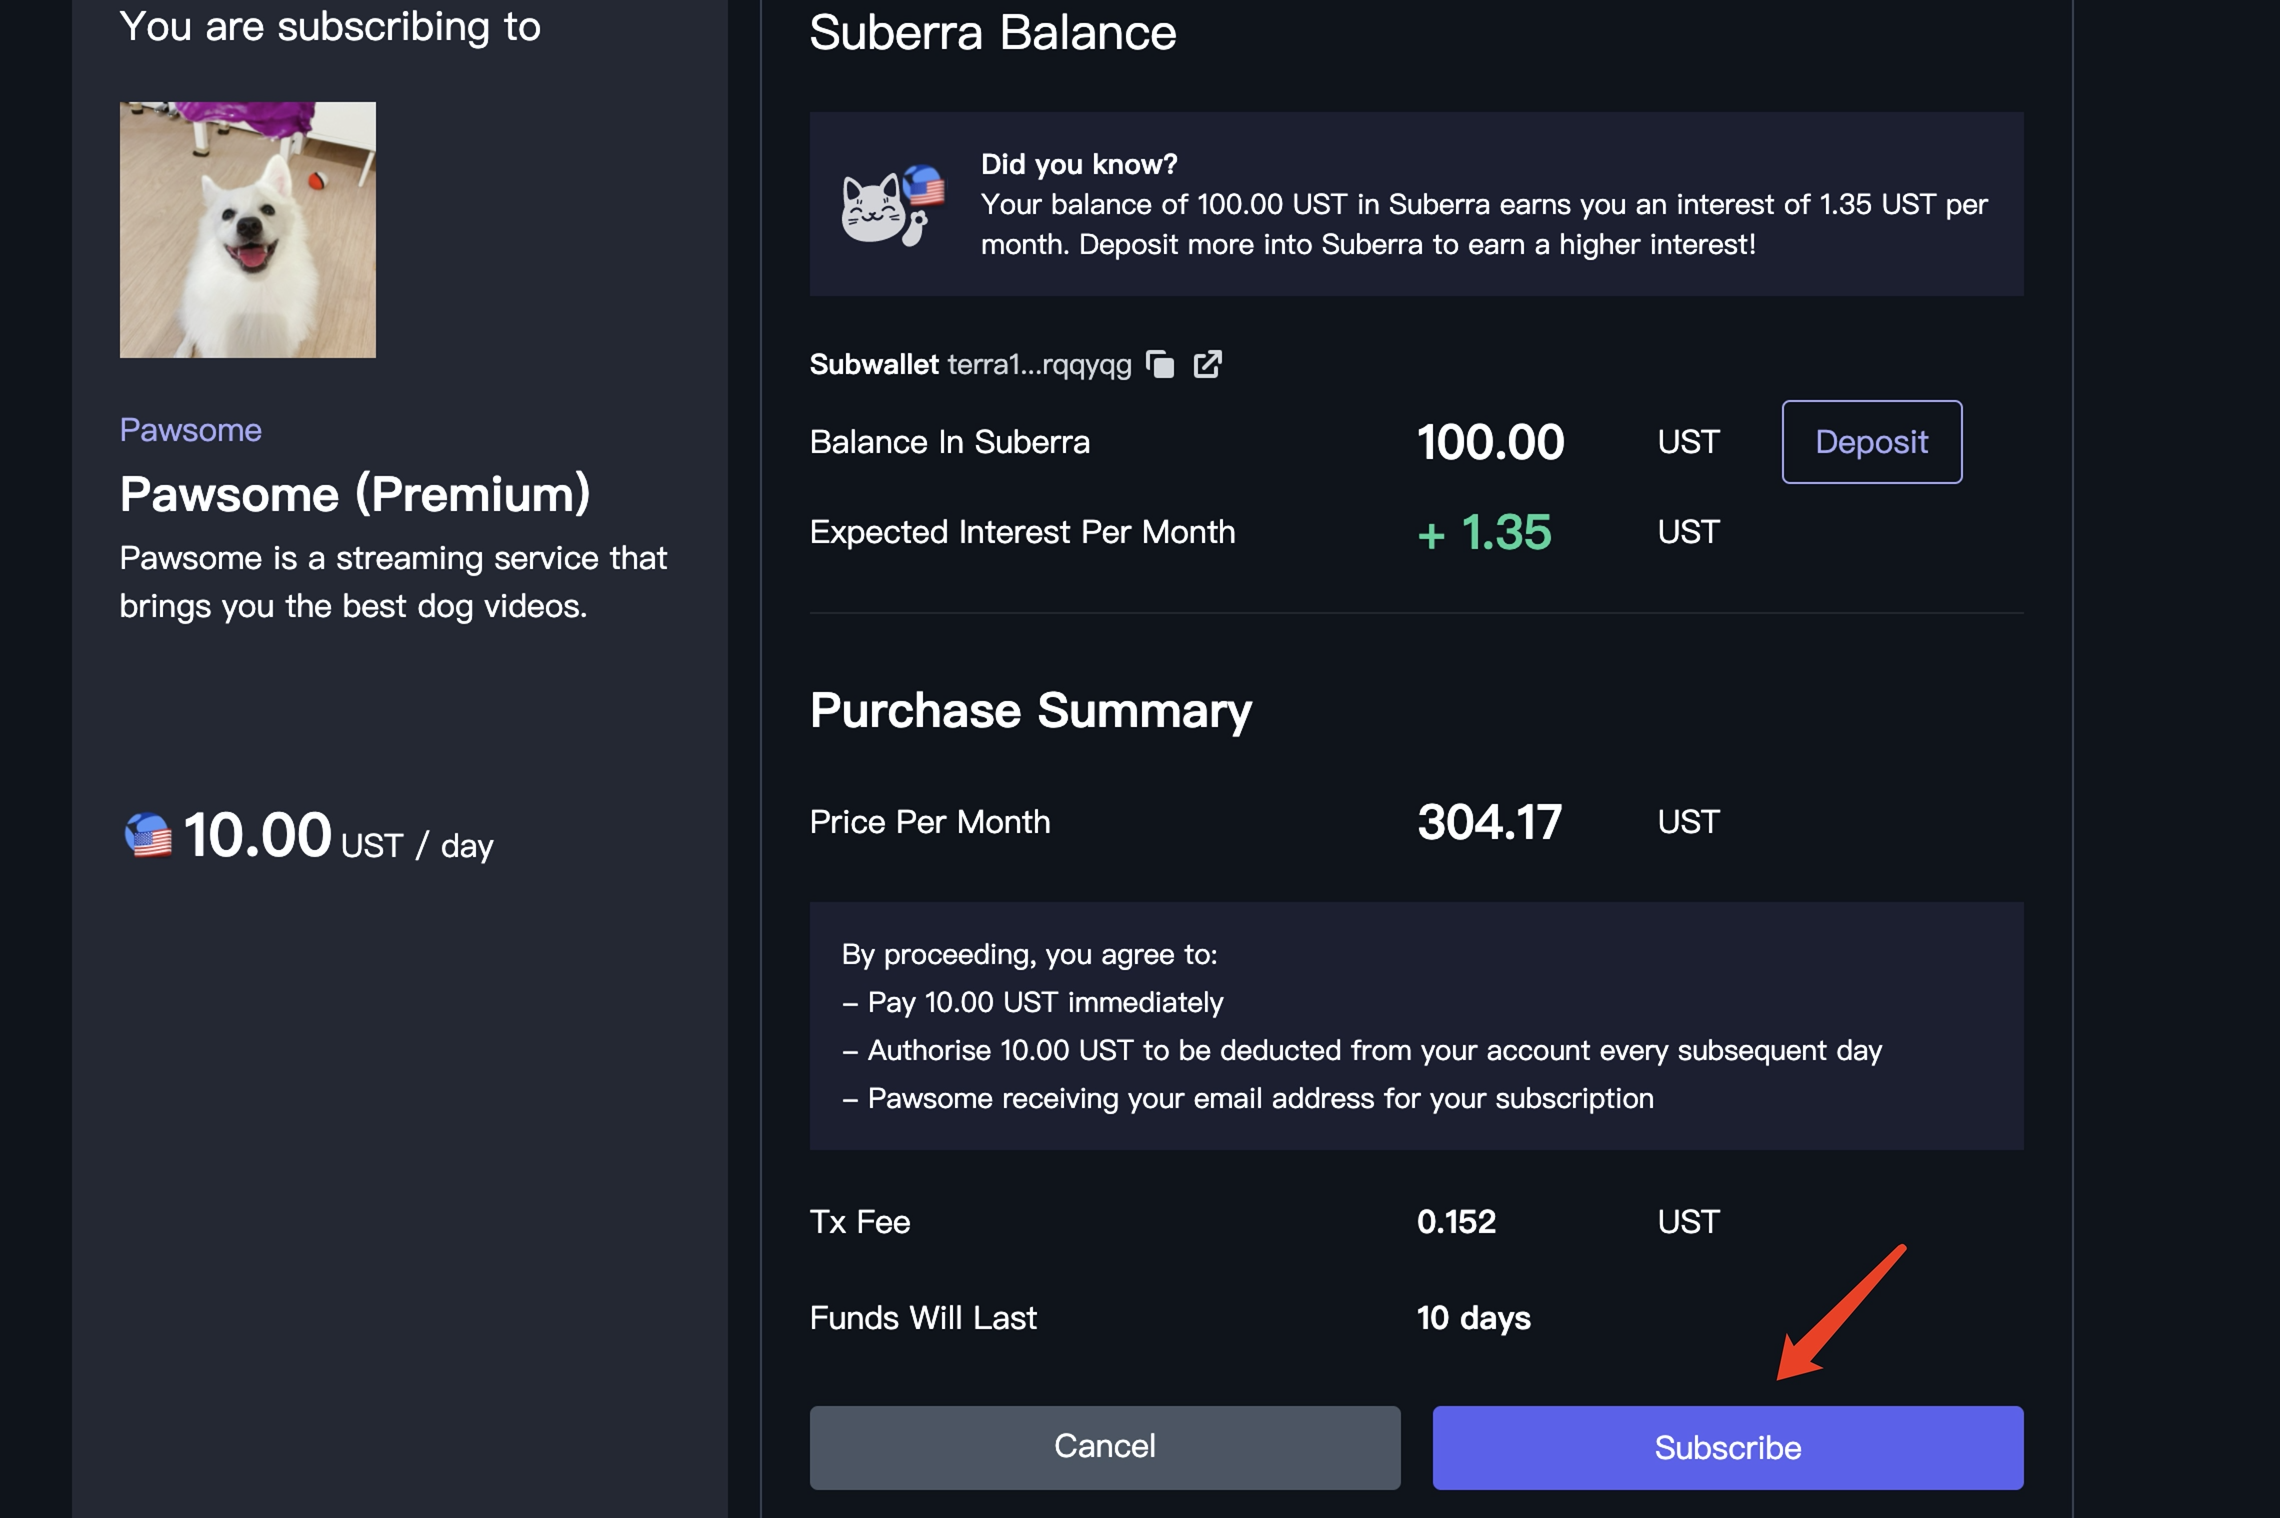Viewport: 2280px width, 1518px height.
Task: Click the 0.152 Tx Fee value
Action: pyautogui.click(x=1456, y=1222)
